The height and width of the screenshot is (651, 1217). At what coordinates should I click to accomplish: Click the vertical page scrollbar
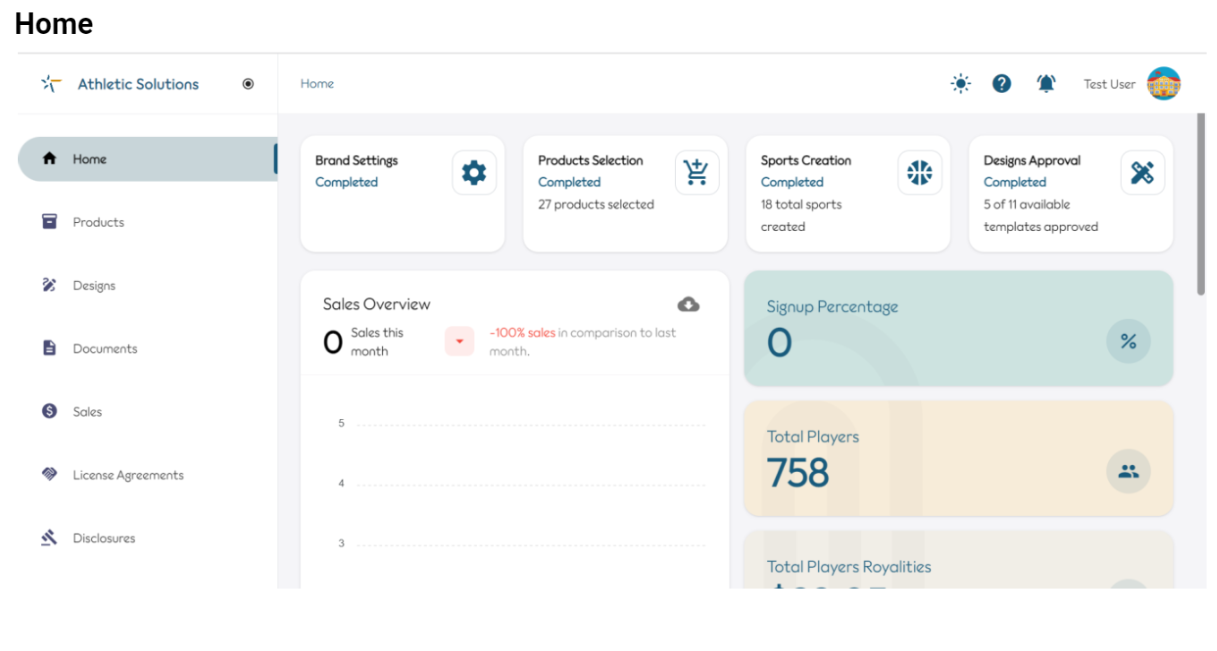click(1201, 204)
